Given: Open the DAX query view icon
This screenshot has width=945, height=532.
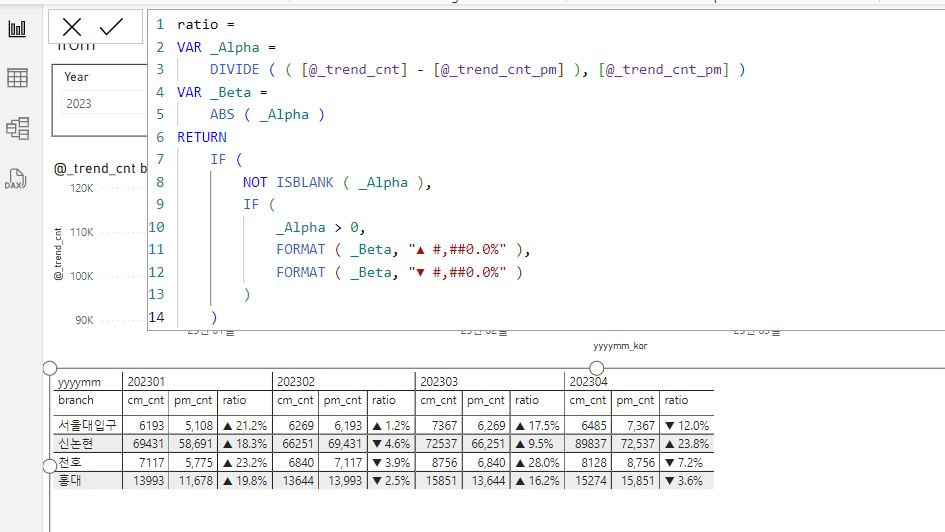Looking at the screenshot, I should pos(16,179).
